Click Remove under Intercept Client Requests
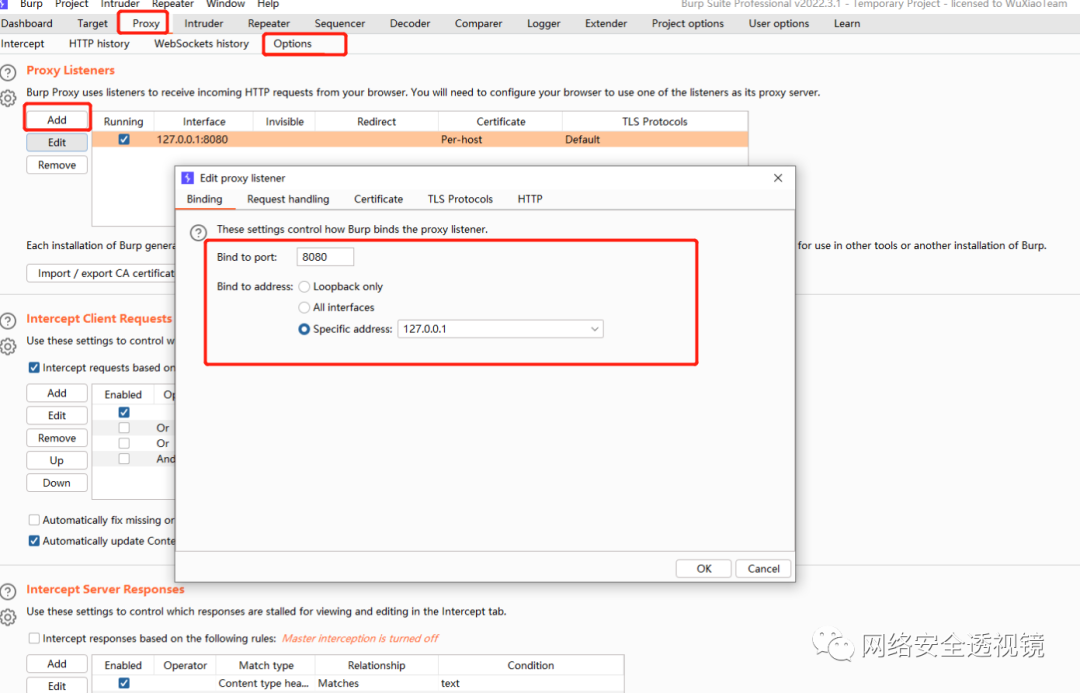1080x693 pixels. click(x=57, y=438)
